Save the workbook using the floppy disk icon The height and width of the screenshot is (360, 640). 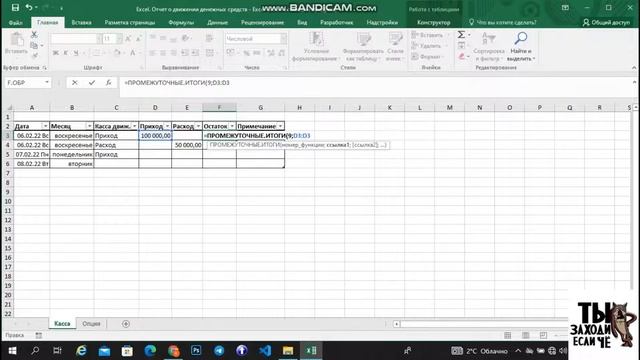coord(15,7)
